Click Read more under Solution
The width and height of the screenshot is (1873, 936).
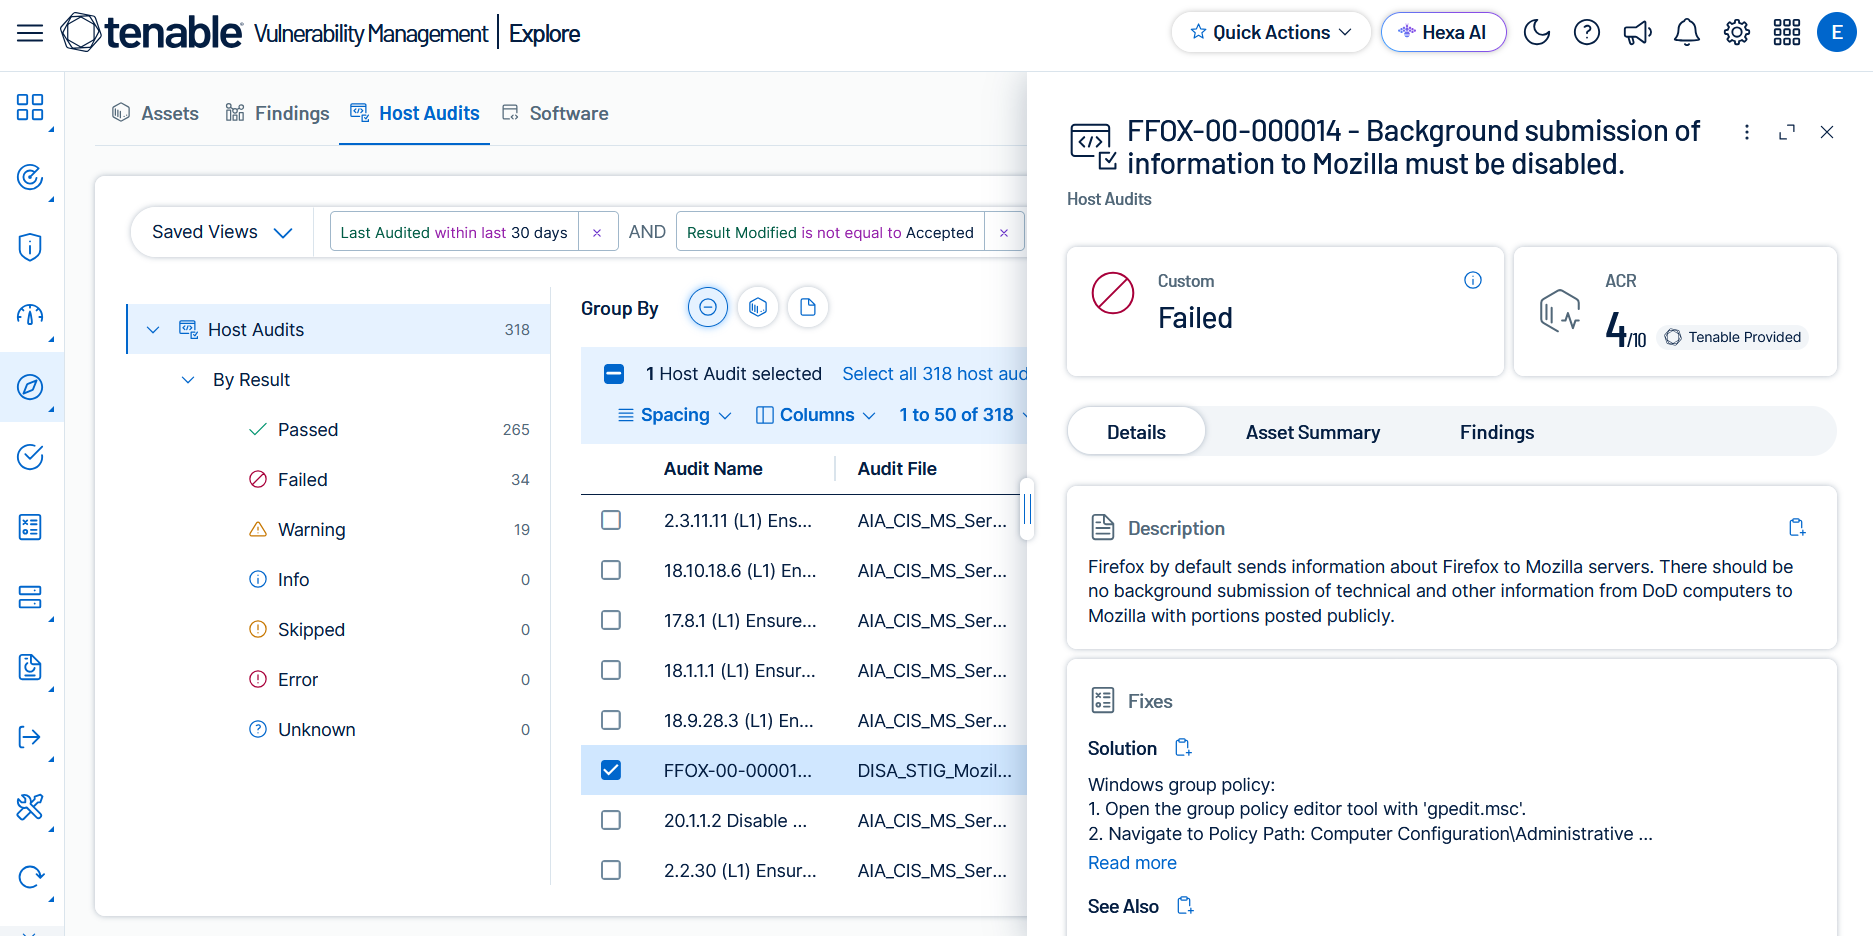click(1132, 863)
